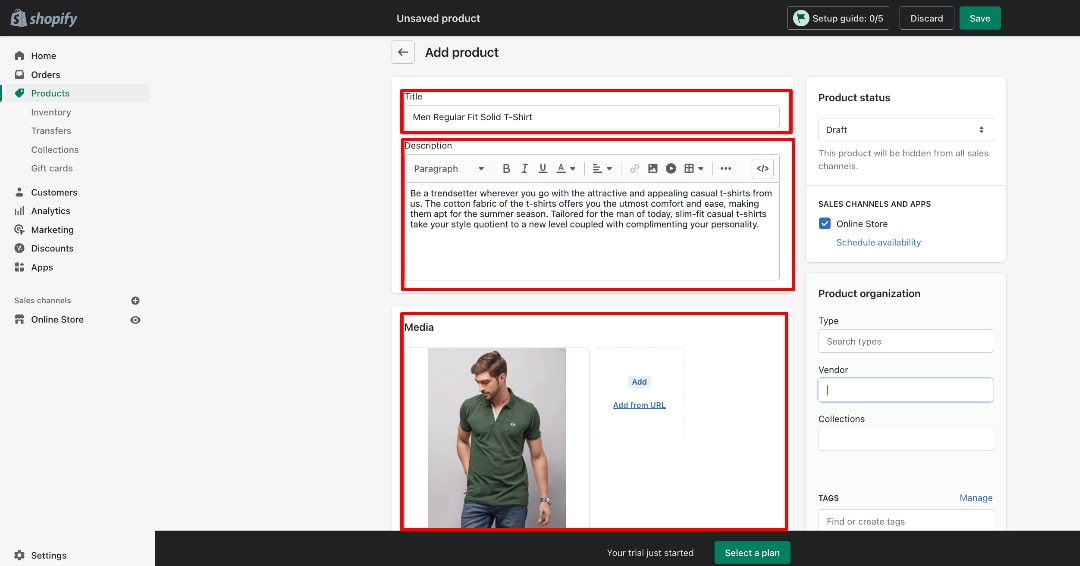Click the Save button

coord(979,19)
